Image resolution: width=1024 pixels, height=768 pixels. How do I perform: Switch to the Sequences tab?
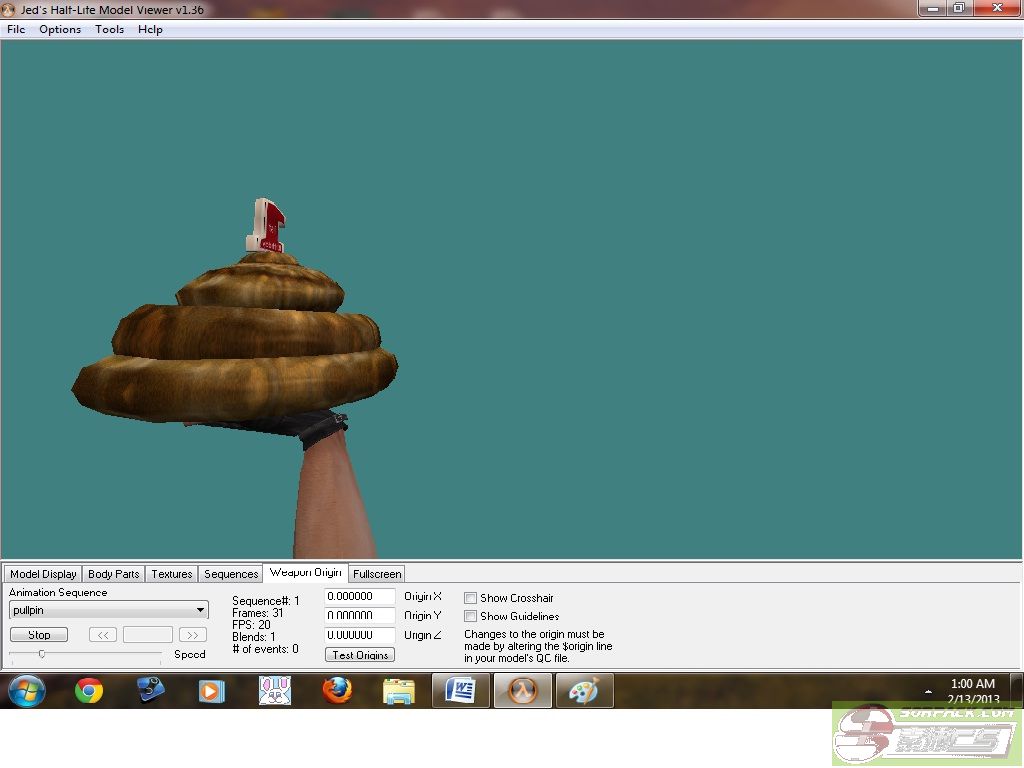231,574
